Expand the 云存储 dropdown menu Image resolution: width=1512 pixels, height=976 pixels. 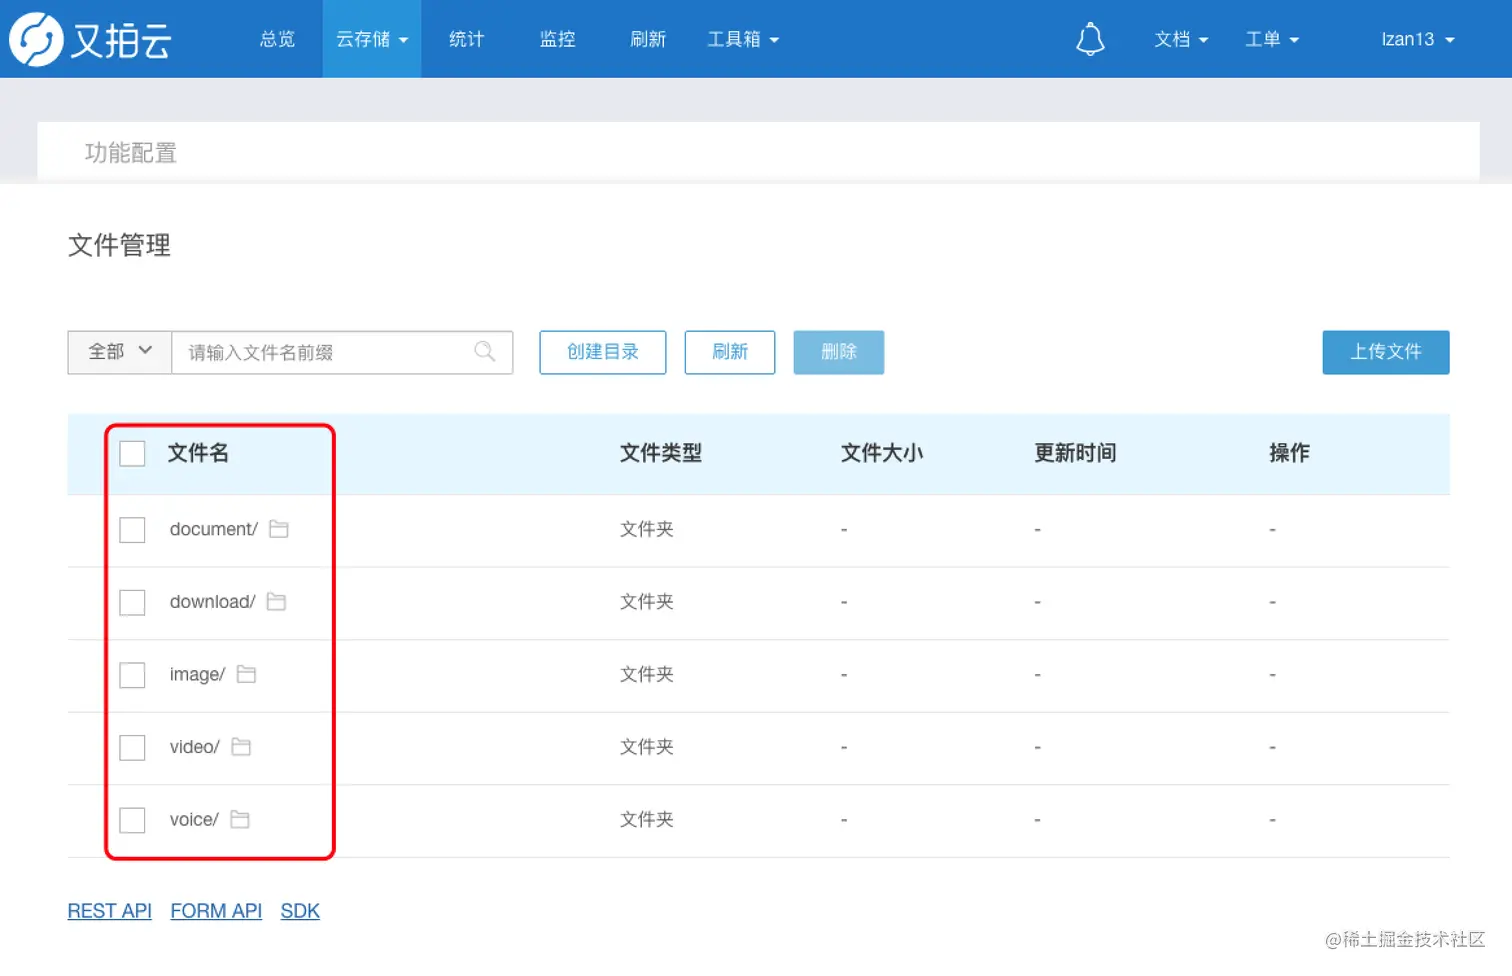tap(372, 39)
